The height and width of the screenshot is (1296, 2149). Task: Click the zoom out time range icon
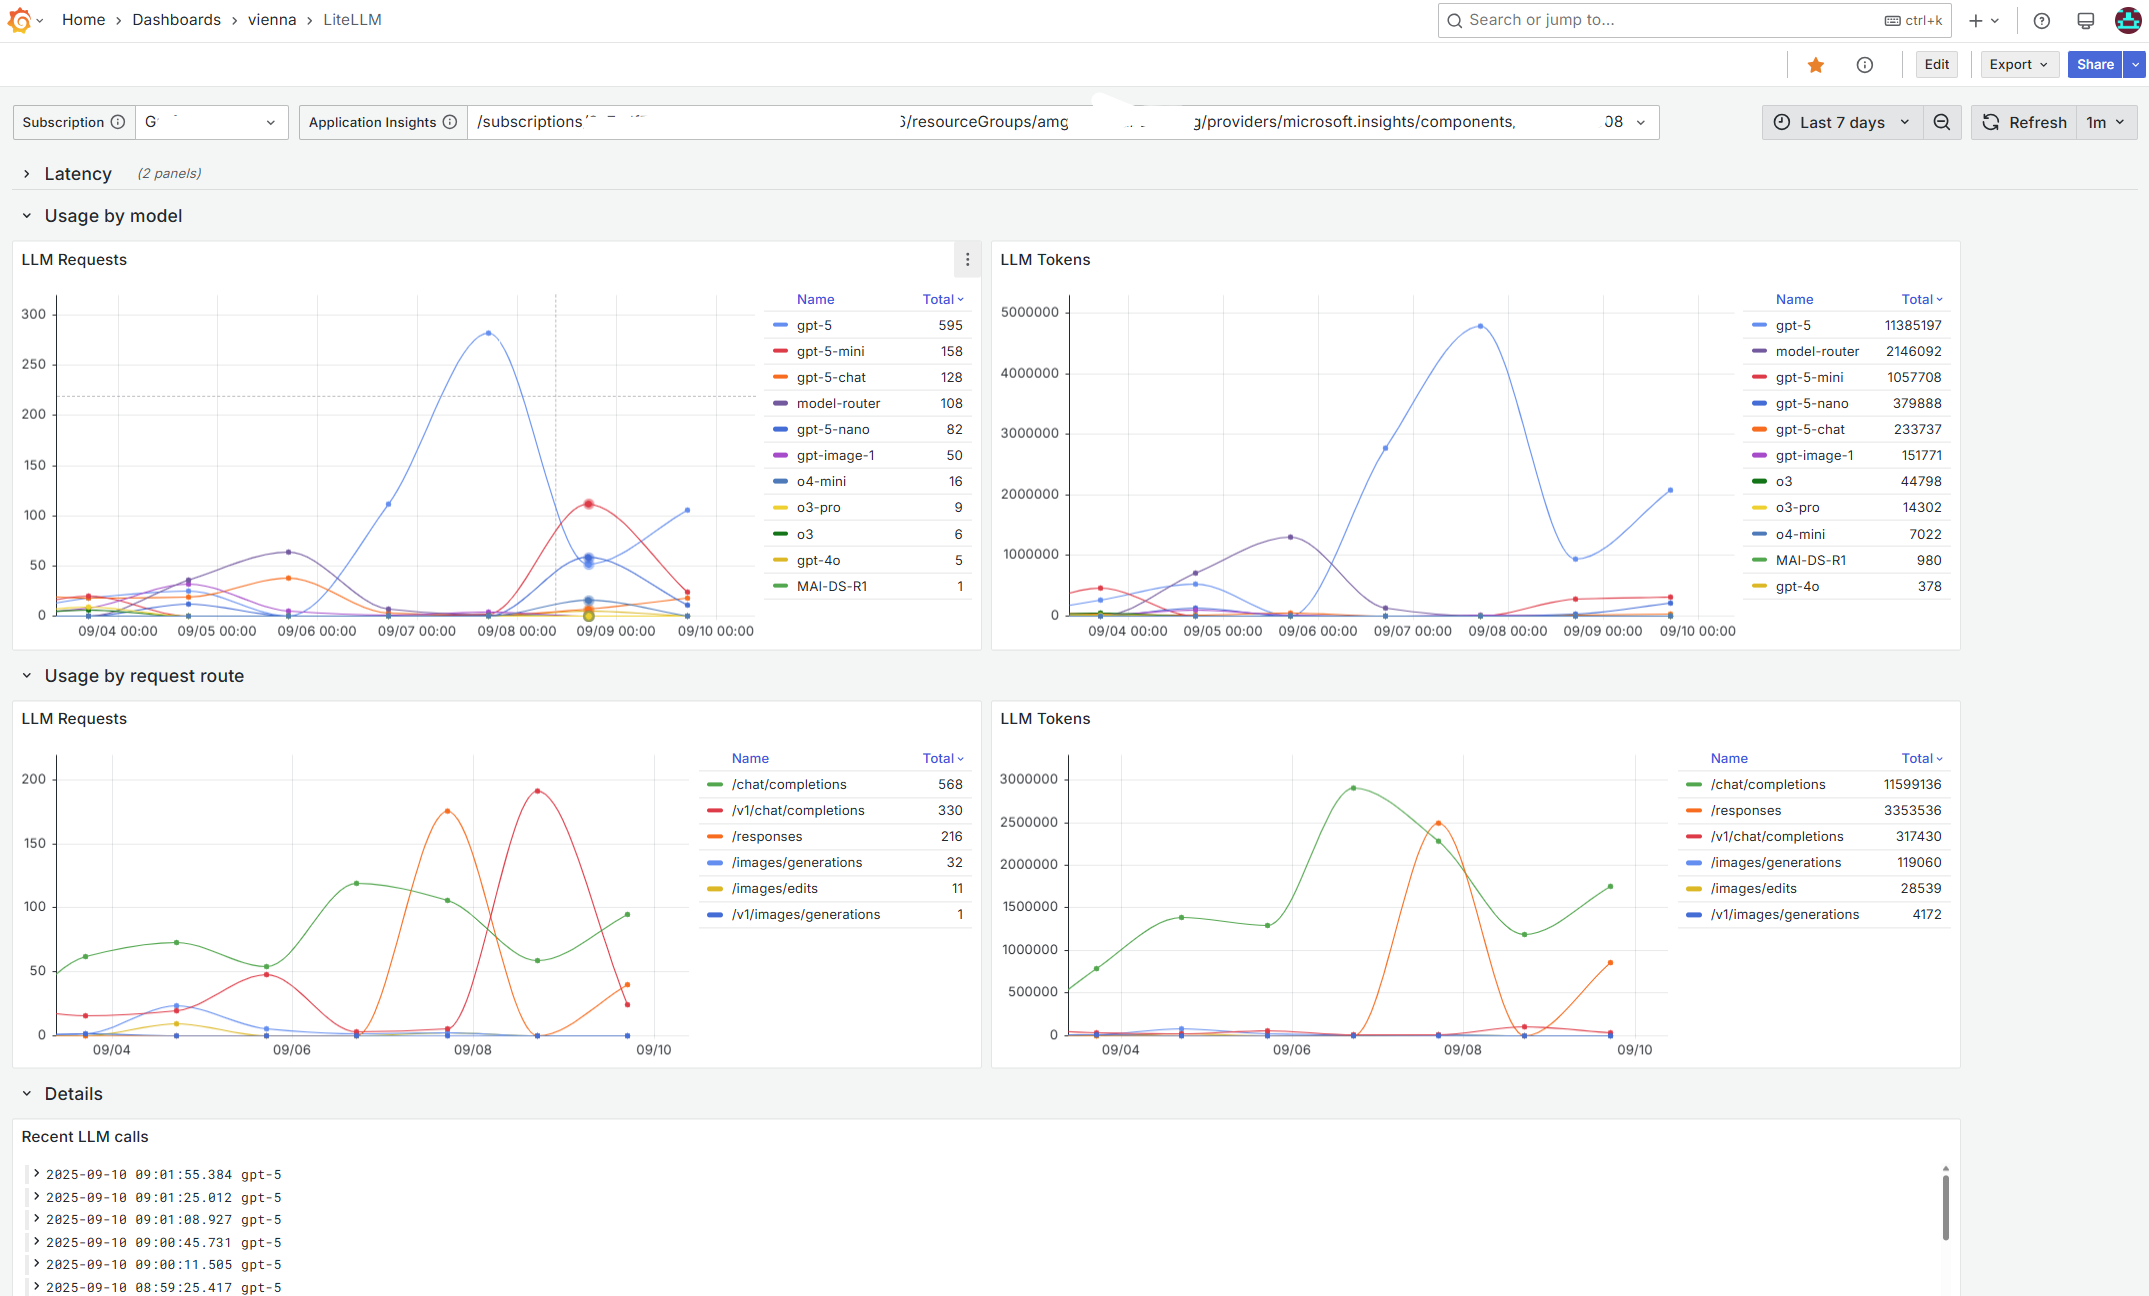1942,122
